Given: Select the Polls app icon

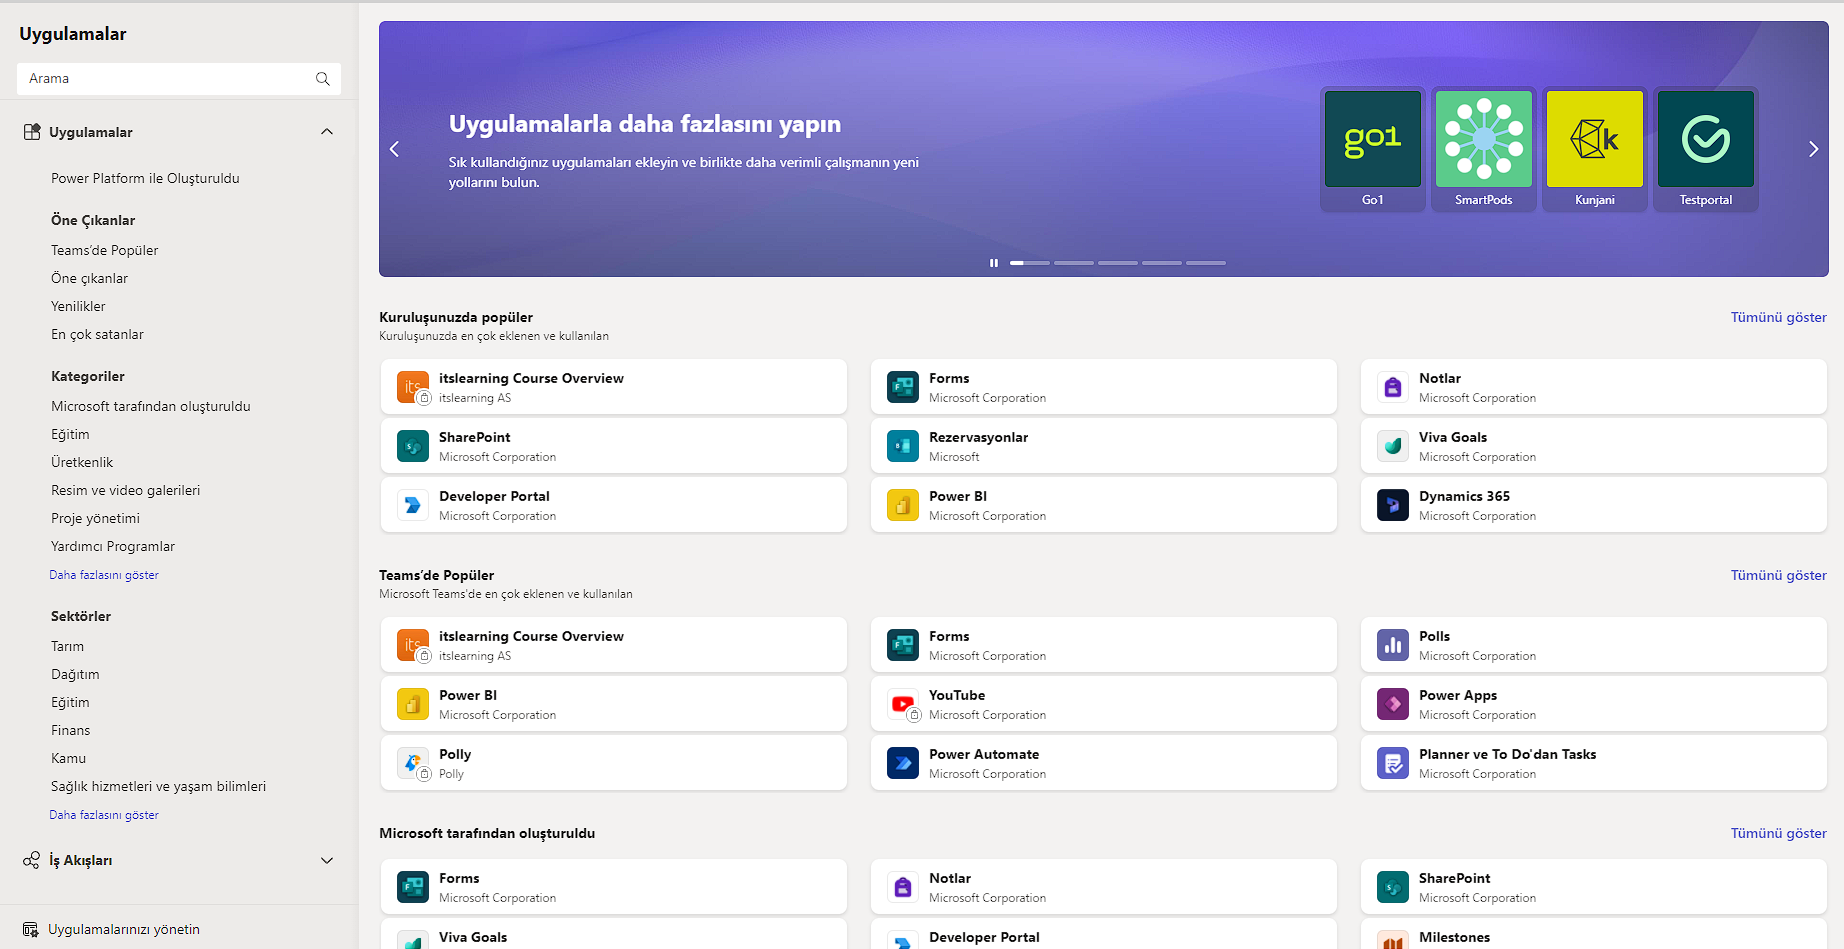Looking at the screenshot, I should click(1393, 645).
